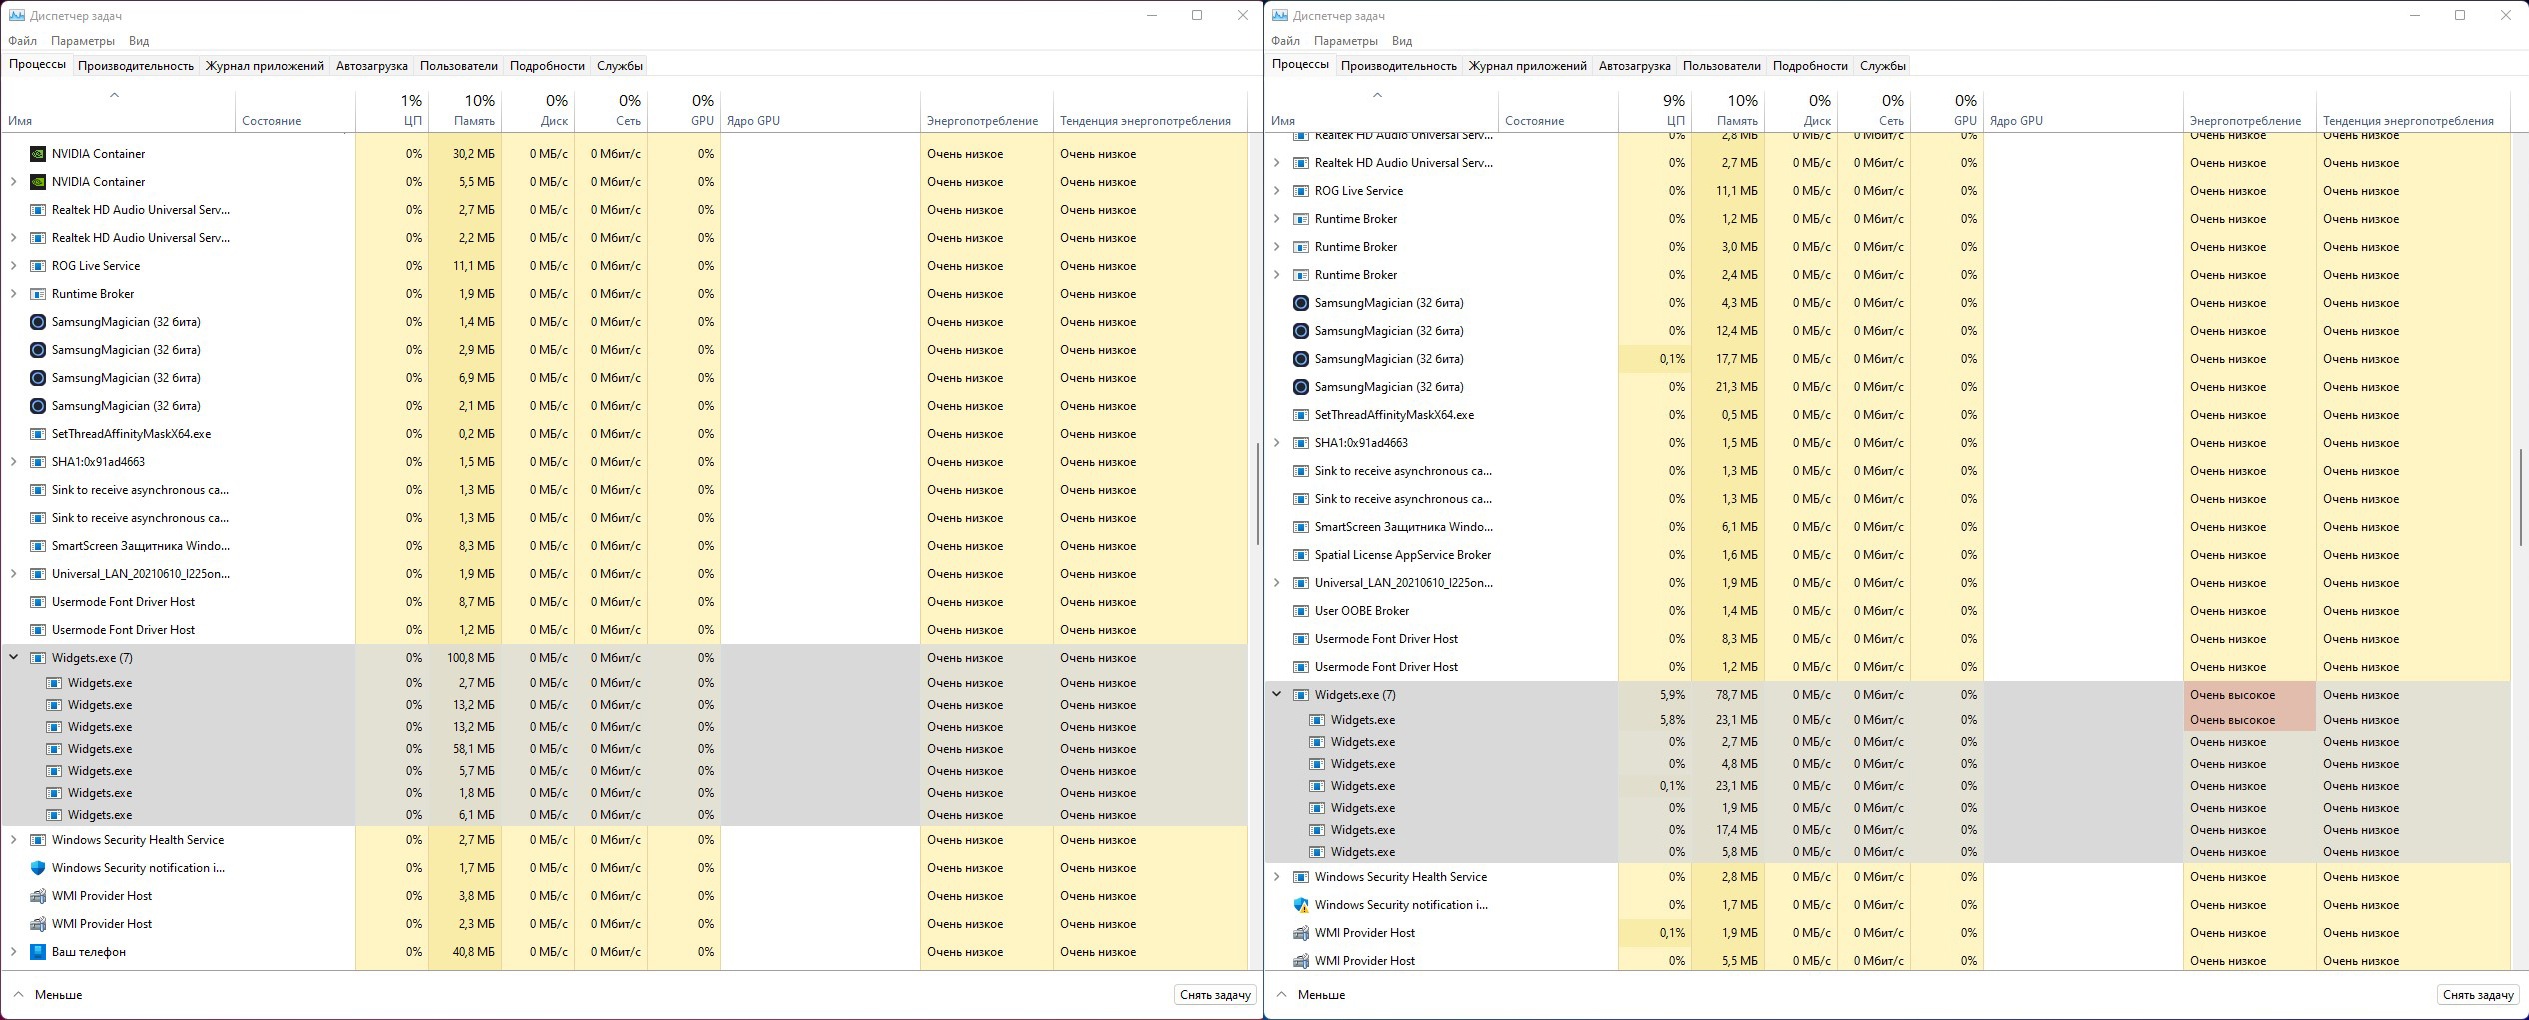Screen dimensions: 2529x1020
Task: Sort by ЦП column header in right window
Action: click(x=1655, y=110)
